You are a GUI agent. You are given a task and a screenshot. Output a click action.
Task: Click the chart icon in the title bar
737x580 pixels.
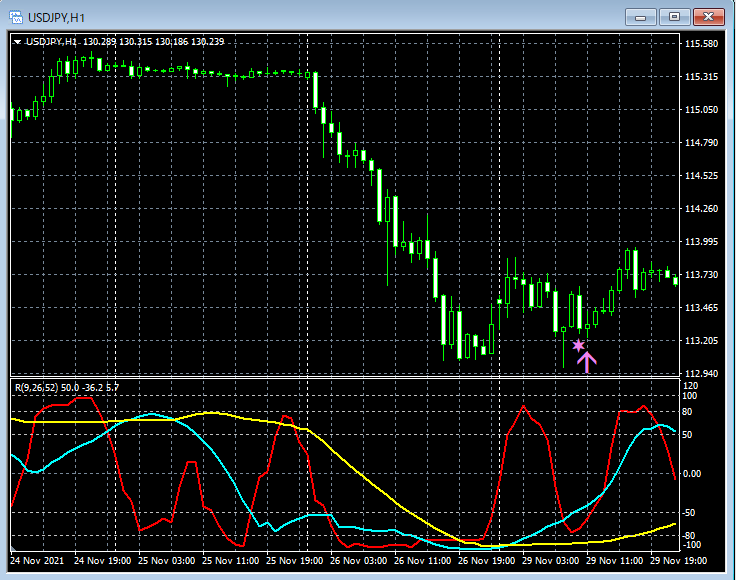(x=17, y=16)
